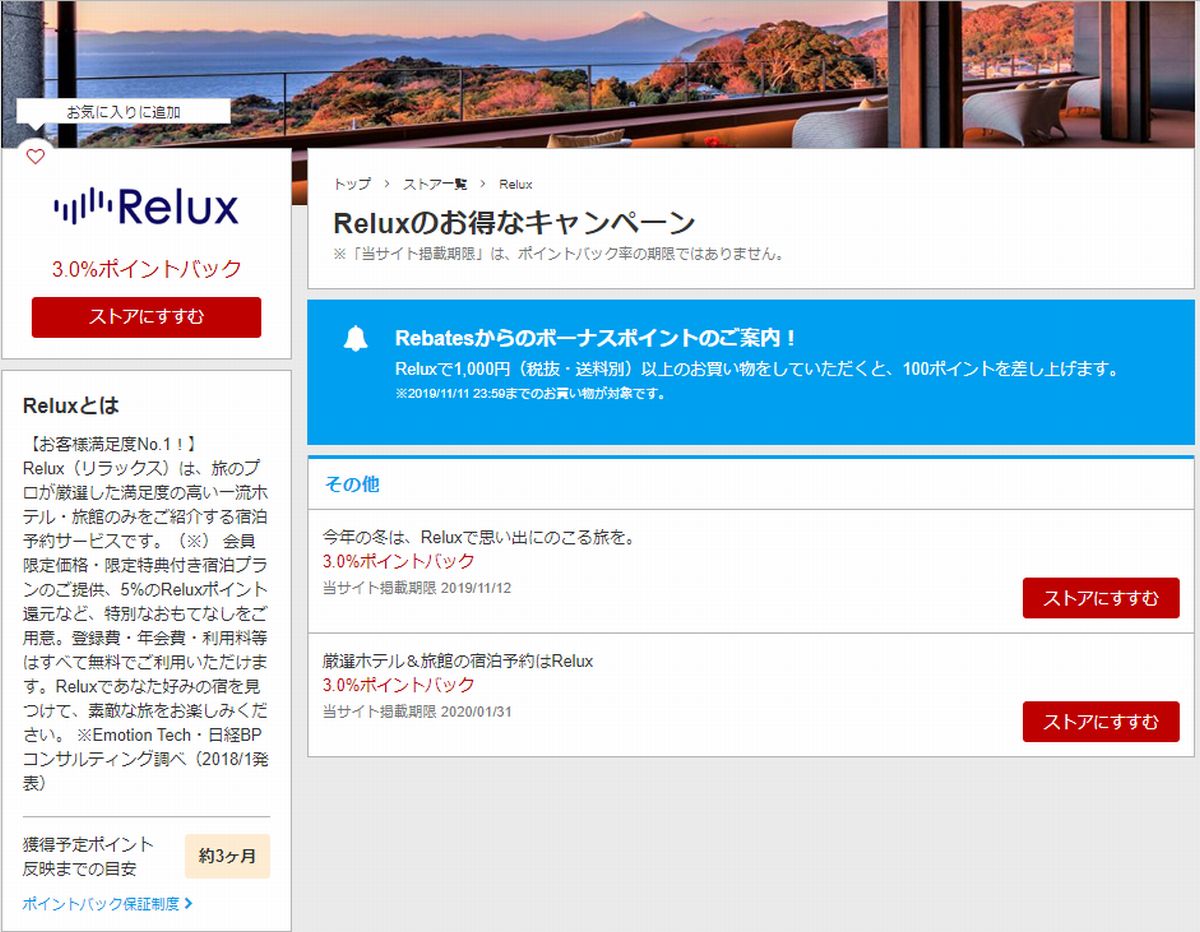Select the その他 tab heading

352,484
